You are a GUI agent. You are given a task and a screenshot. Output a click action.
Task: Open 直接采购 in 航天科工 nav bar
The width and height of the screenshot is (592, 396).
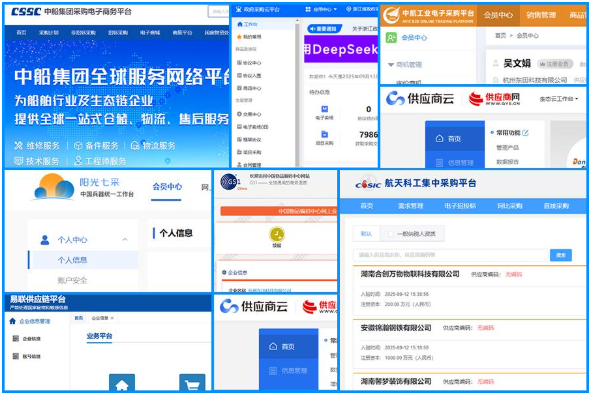point(556,206)
